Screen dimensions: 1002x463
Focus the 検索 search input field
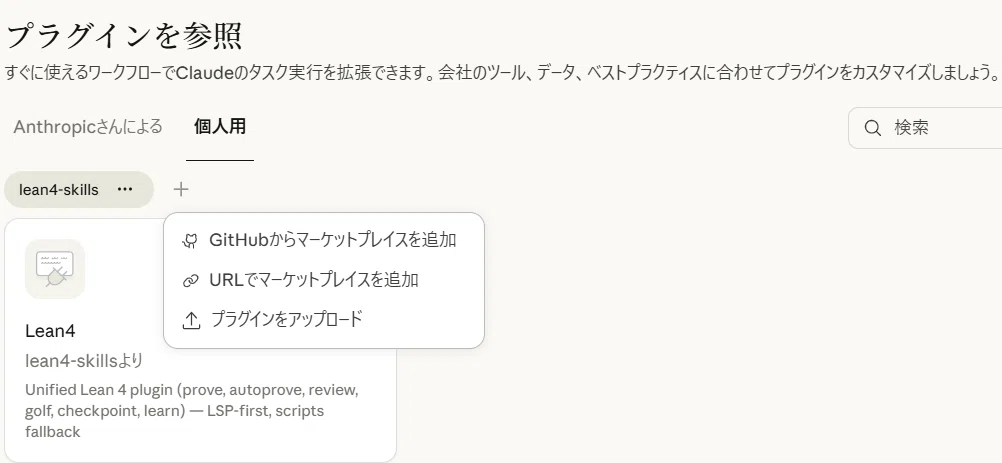(x=928, y=128)
